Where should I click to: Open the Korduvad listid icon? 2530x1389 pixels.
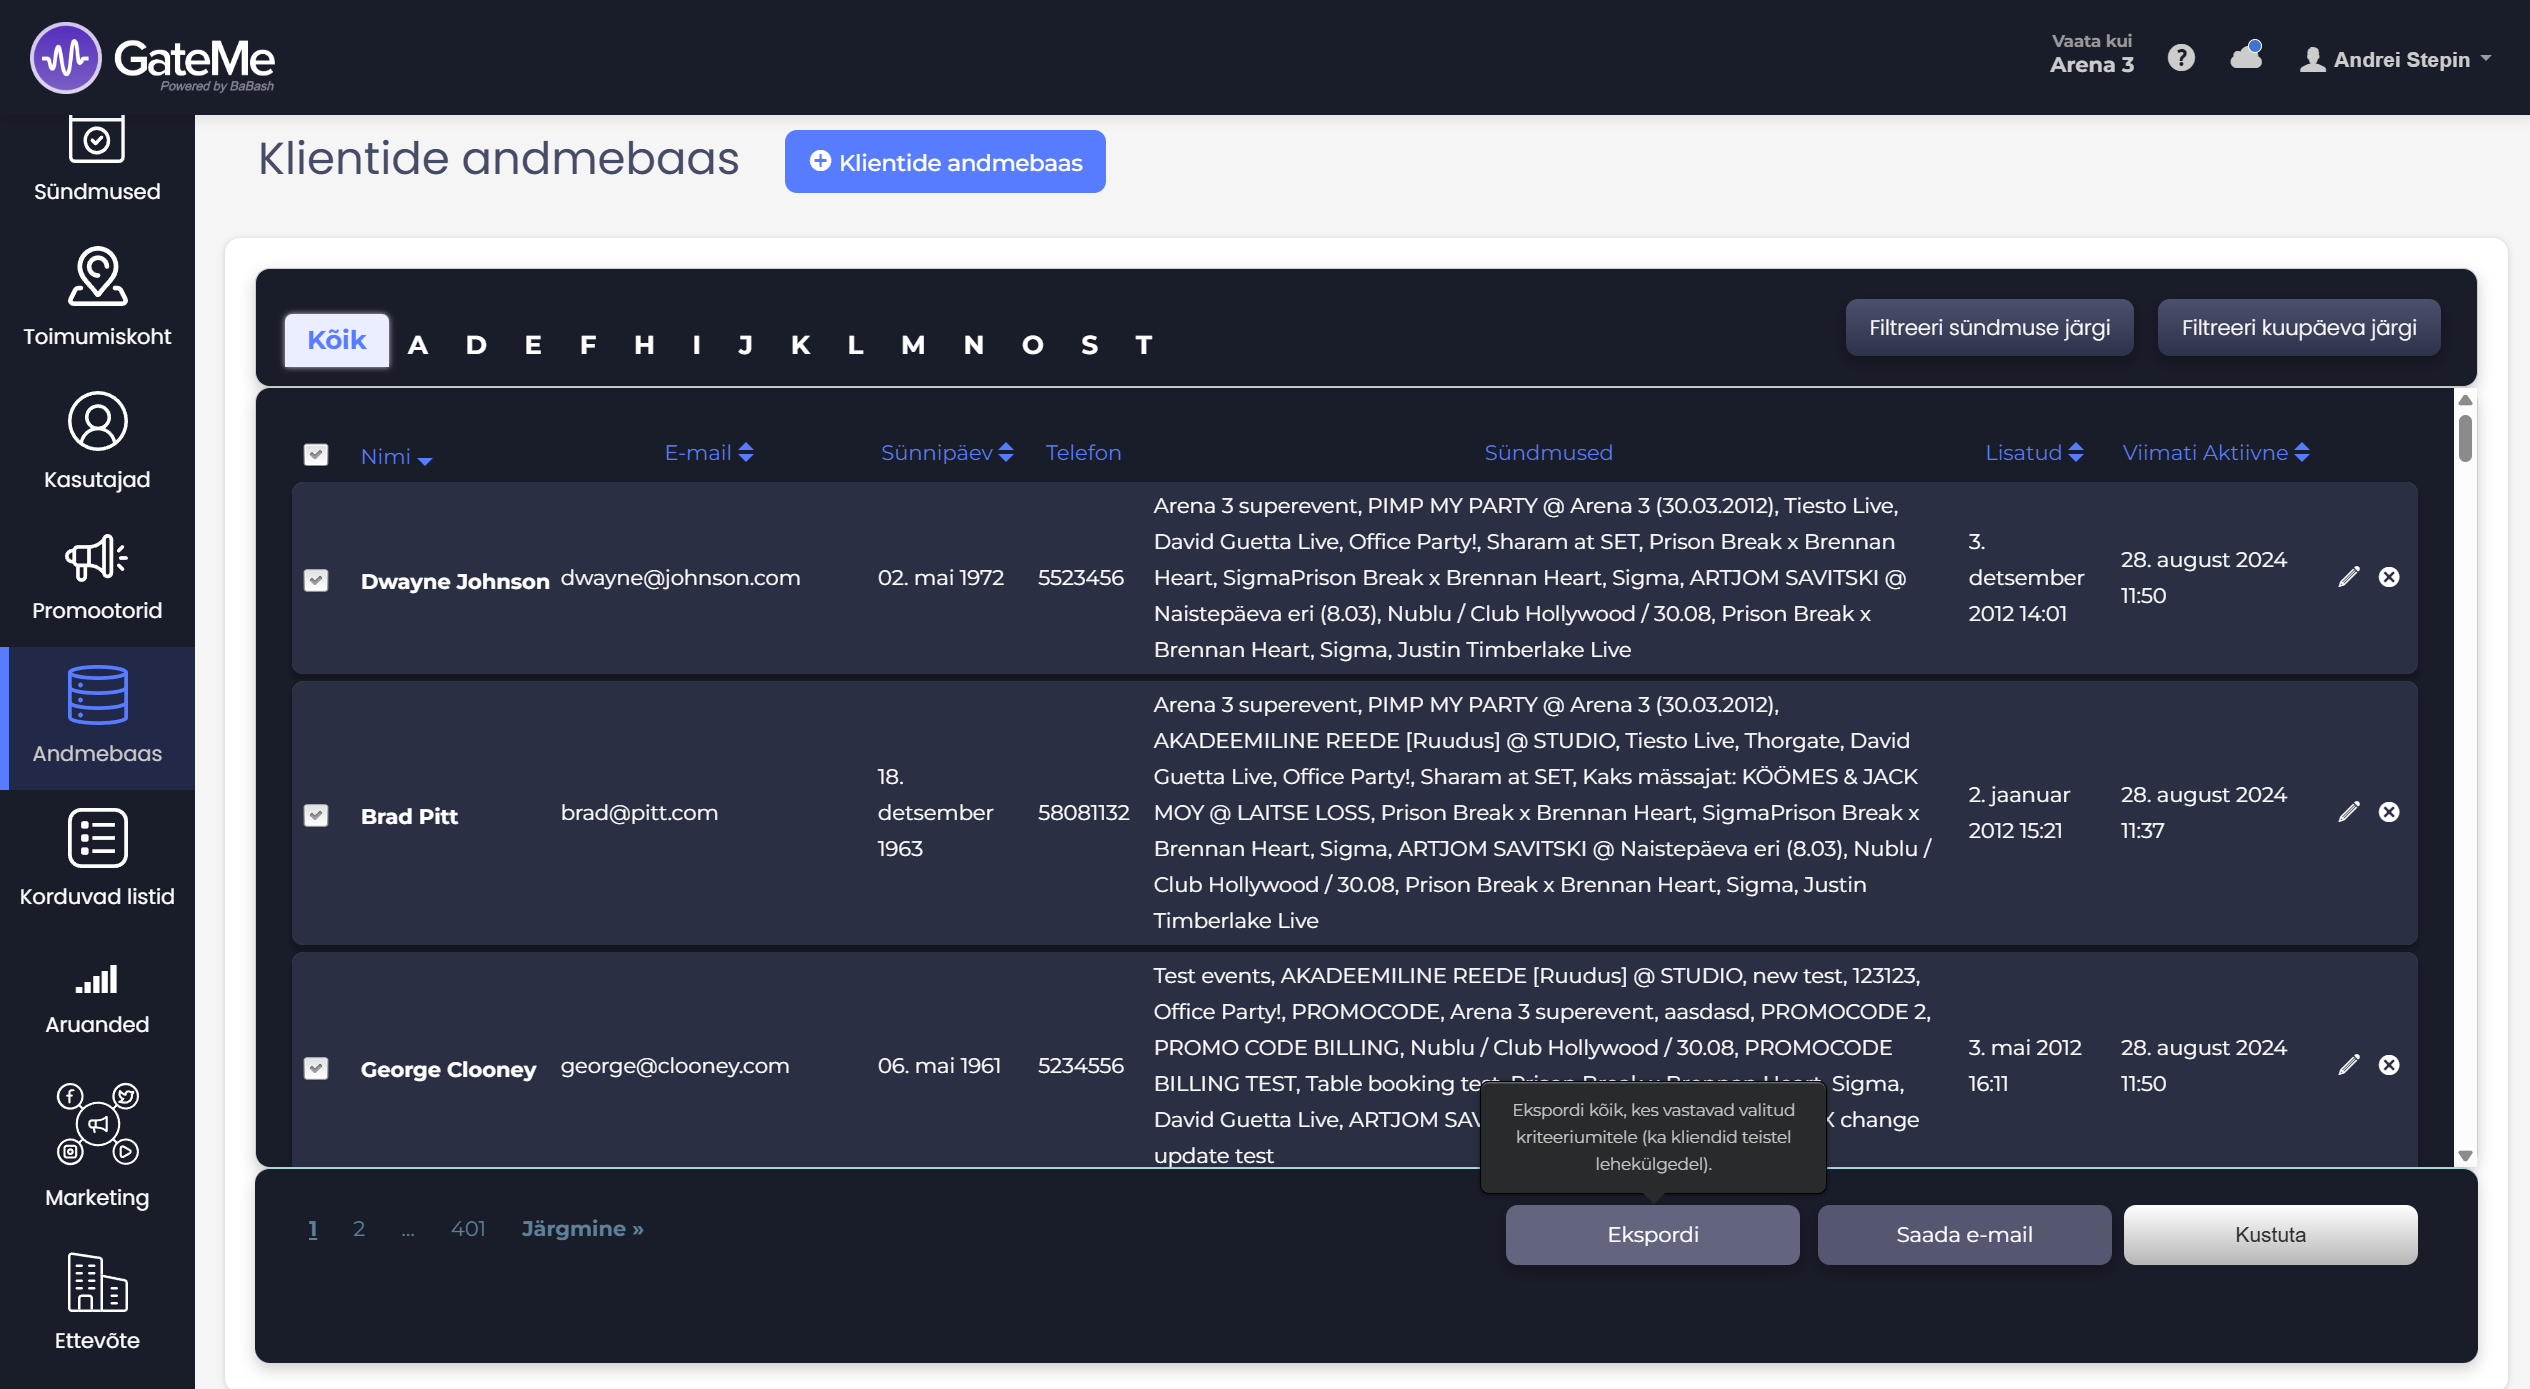pos(97,839)
